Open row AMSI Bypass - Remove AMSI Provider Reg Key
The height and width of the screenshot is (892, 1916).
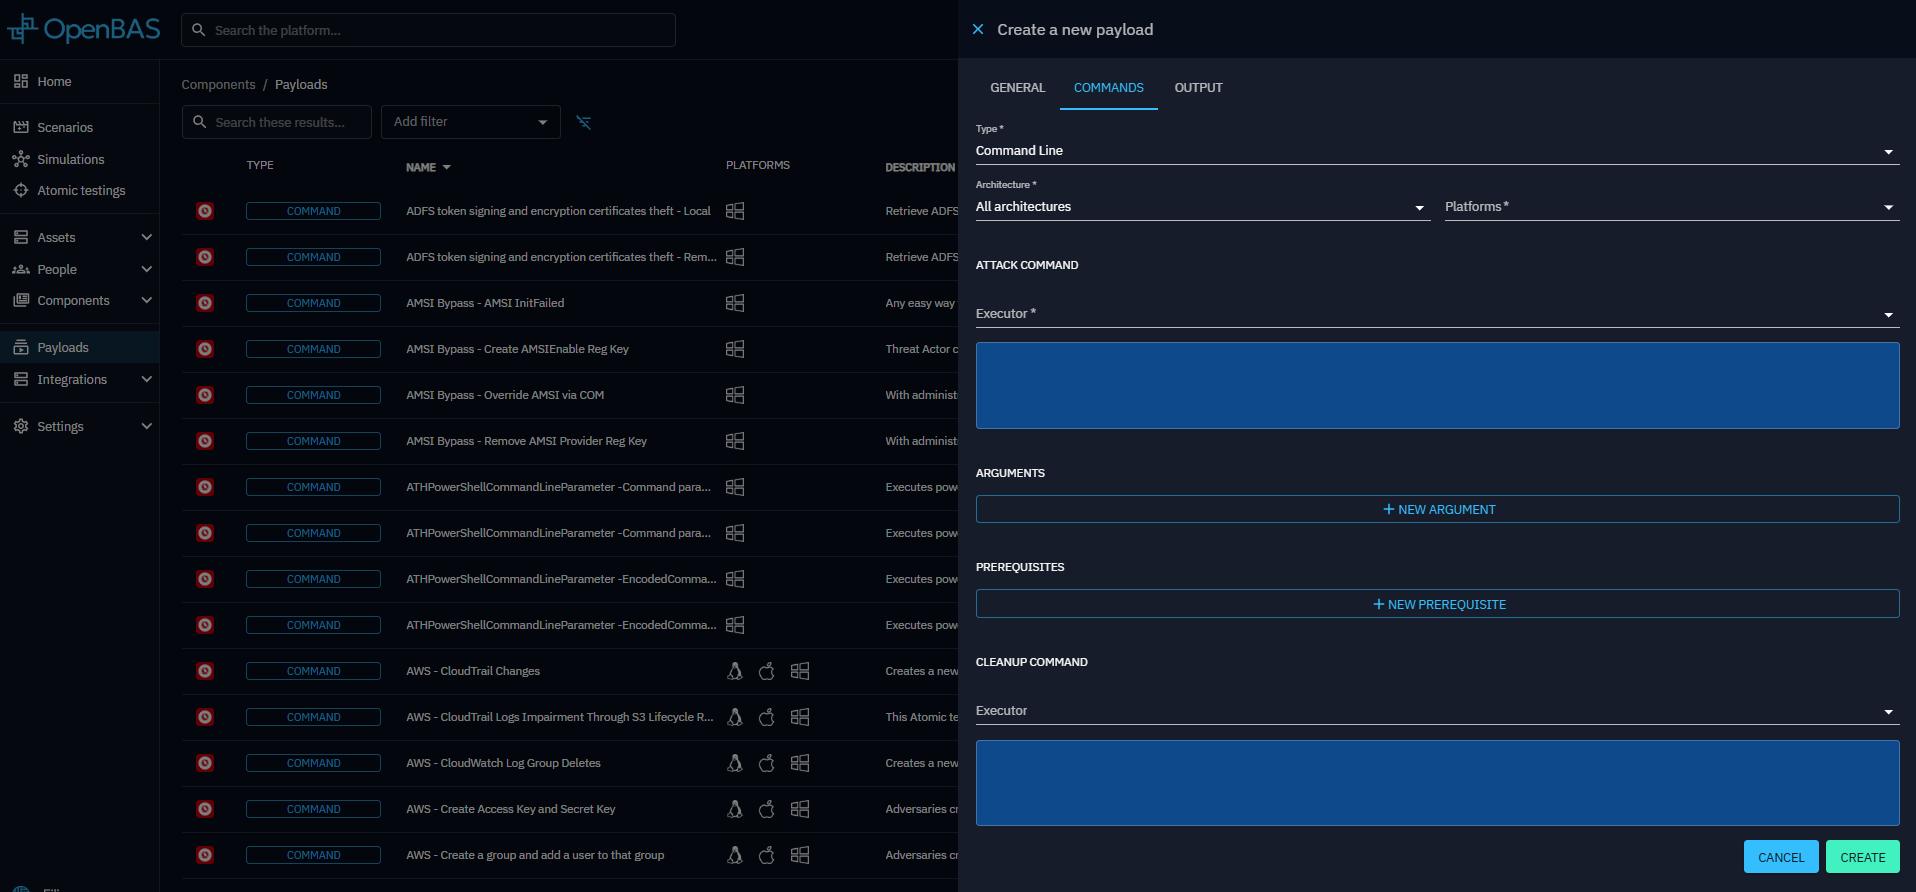(x=570, y=441)
